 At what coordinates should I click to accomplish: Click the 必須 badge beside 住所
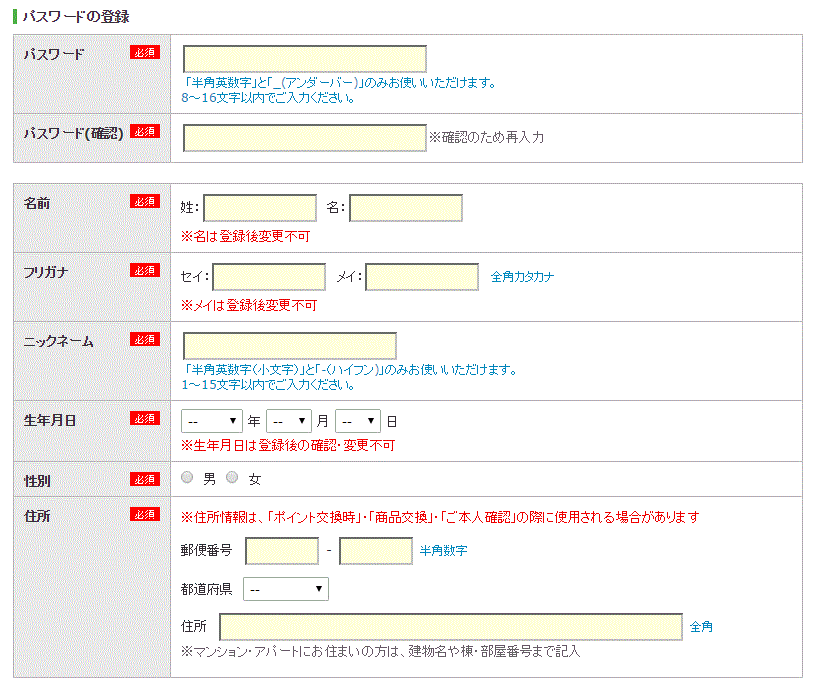point(146,516)
